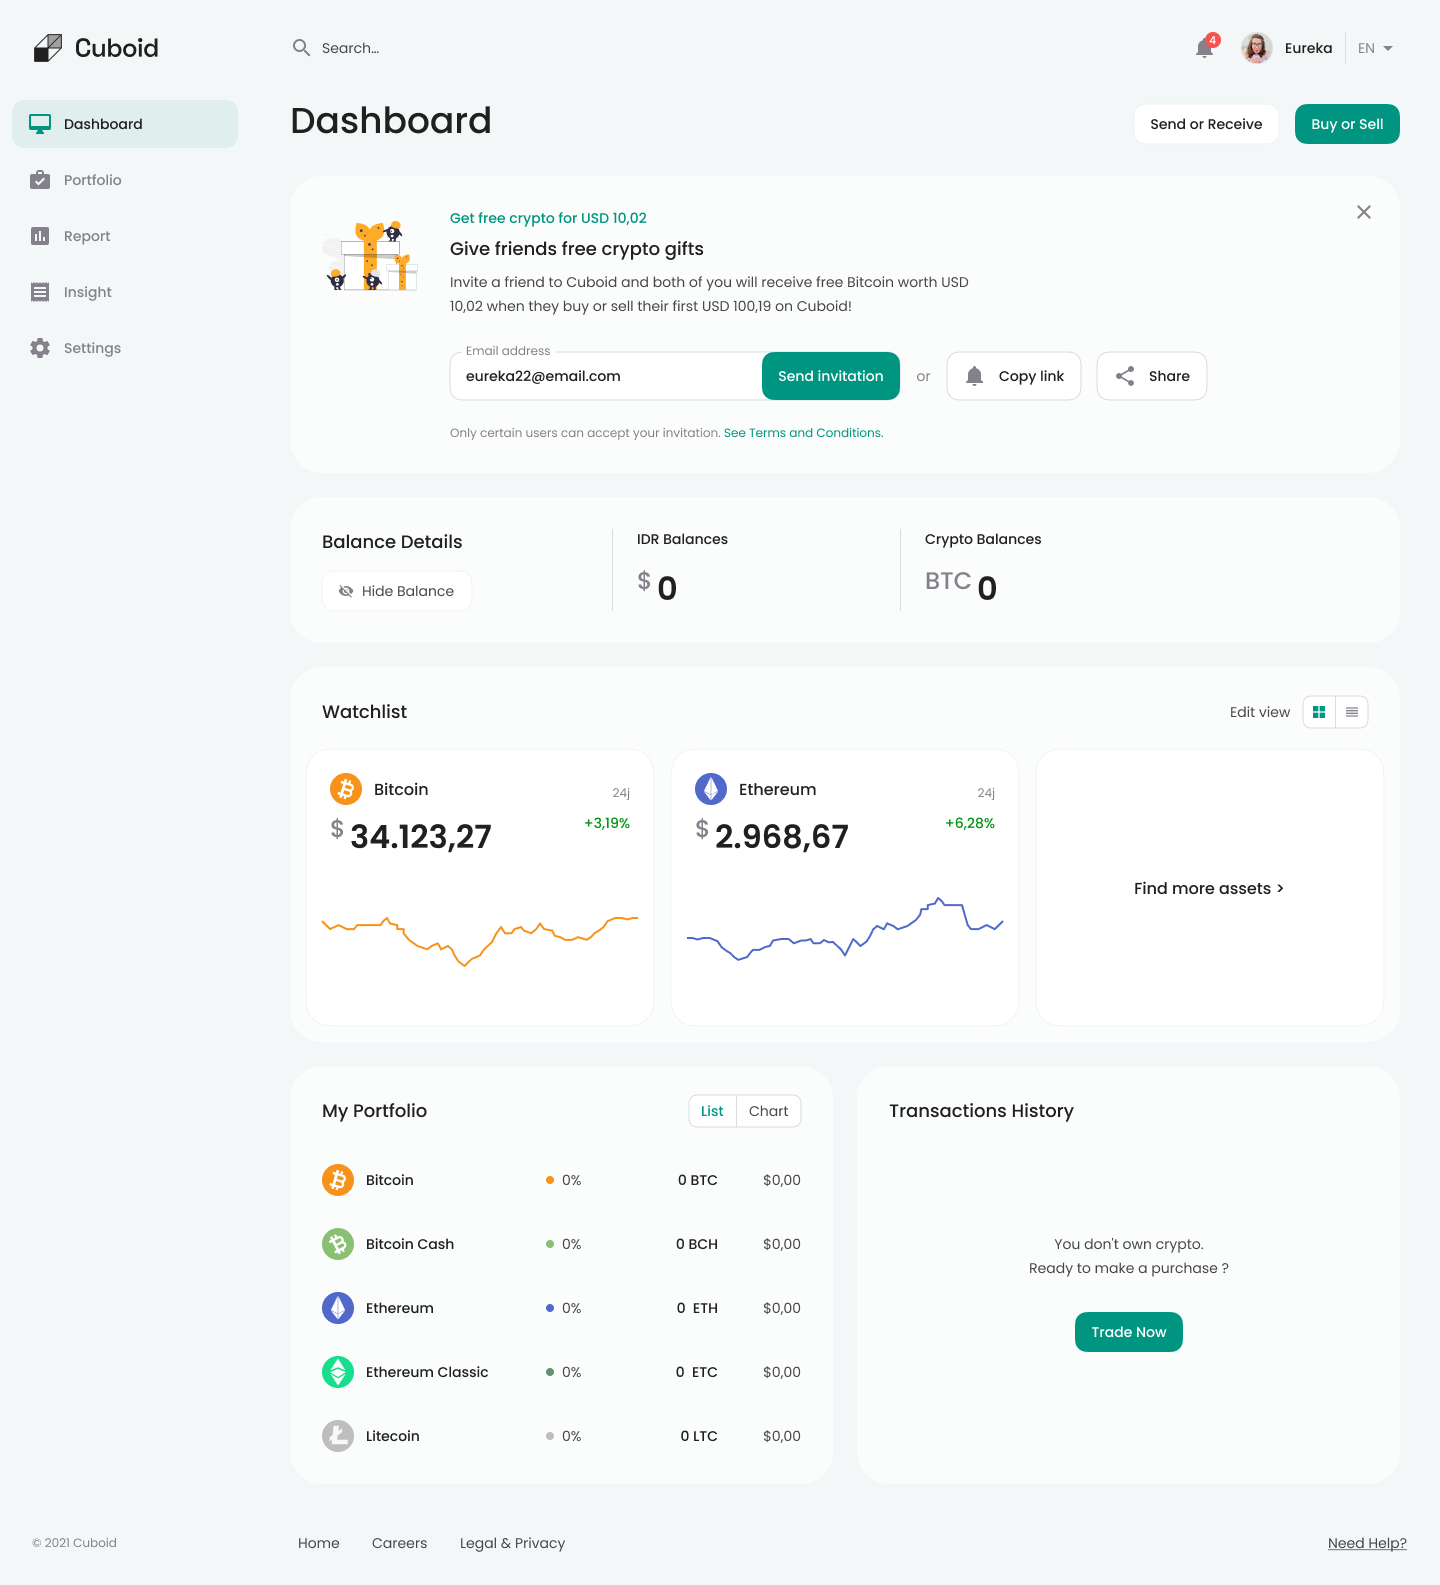
Task: Click the Send or Receive button
Action: pyautogui.click(x=1206, y=124)
